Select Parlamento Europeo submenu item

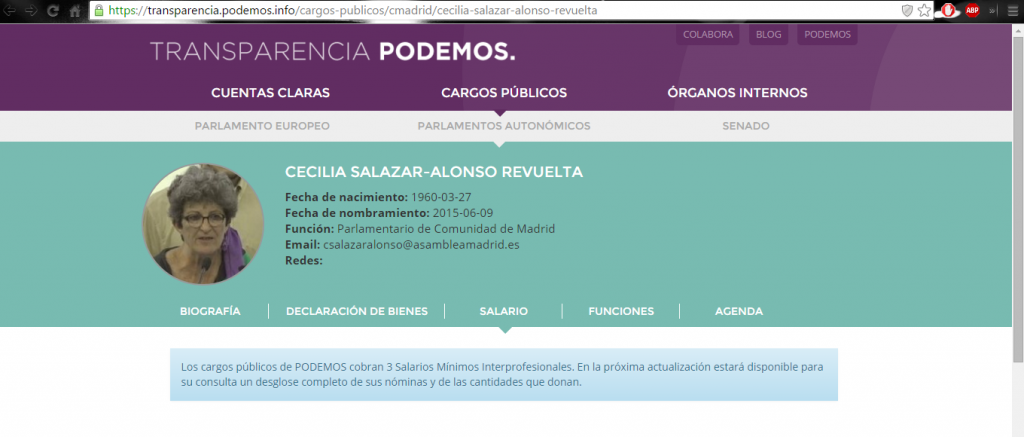pyautogui.click(x=262, y=126)
